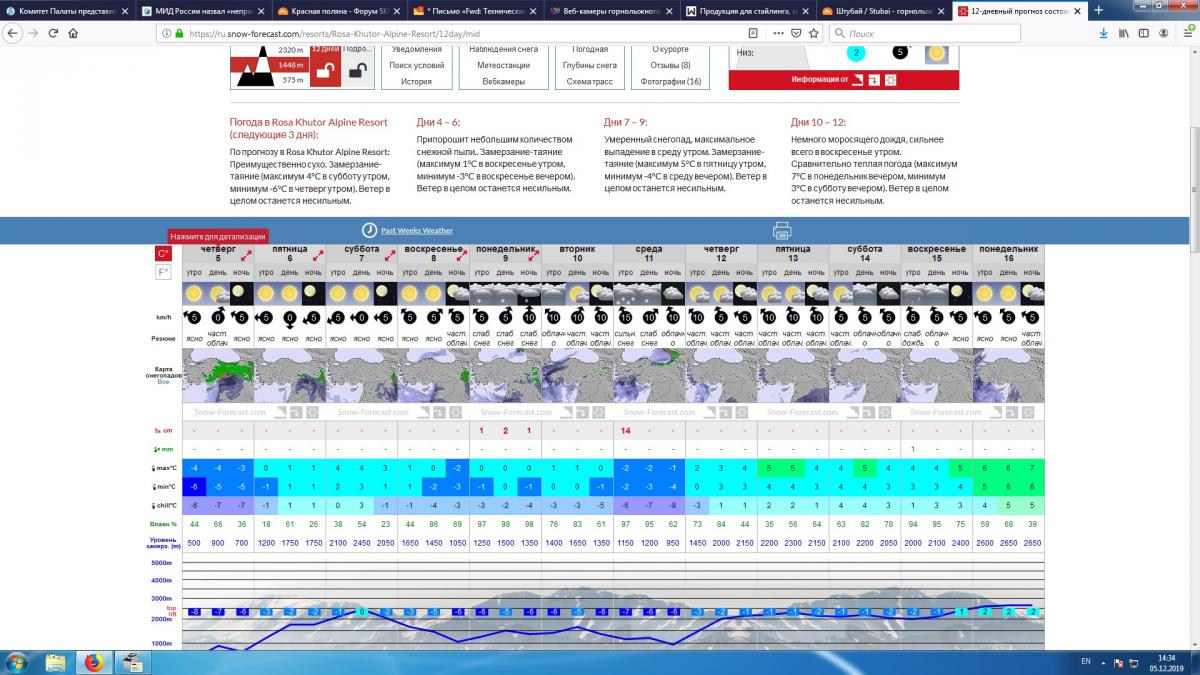Expand the суббота 7 detailed forecast
This screenshot has height=675, width=1200.
(390, 255)
